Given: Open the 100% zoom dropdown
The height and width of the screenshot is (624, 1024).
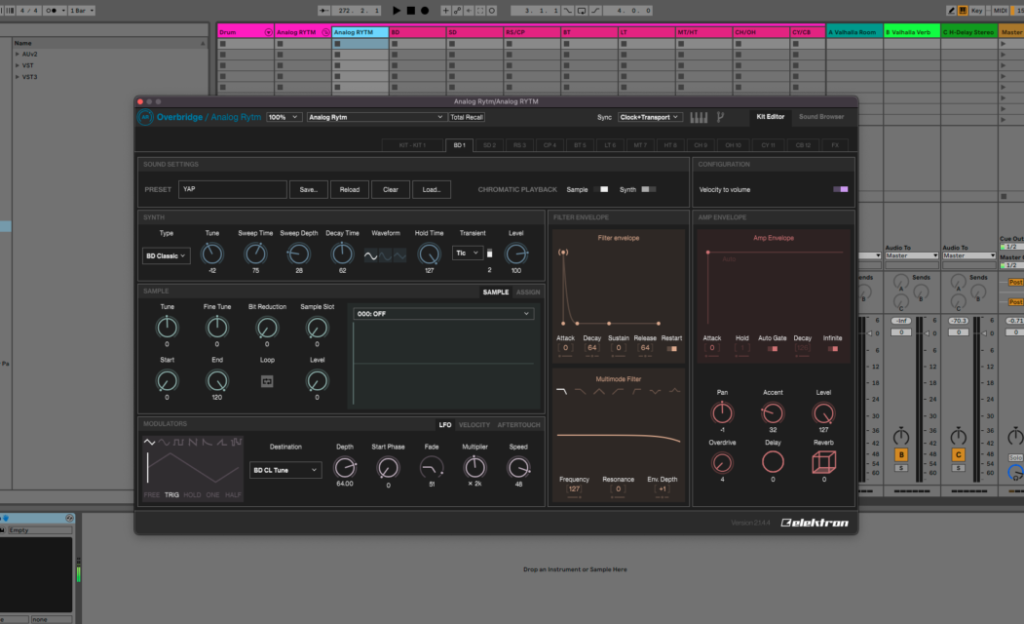Looking at the screenshot, I should pyautogui.click(x=283, y=117).
